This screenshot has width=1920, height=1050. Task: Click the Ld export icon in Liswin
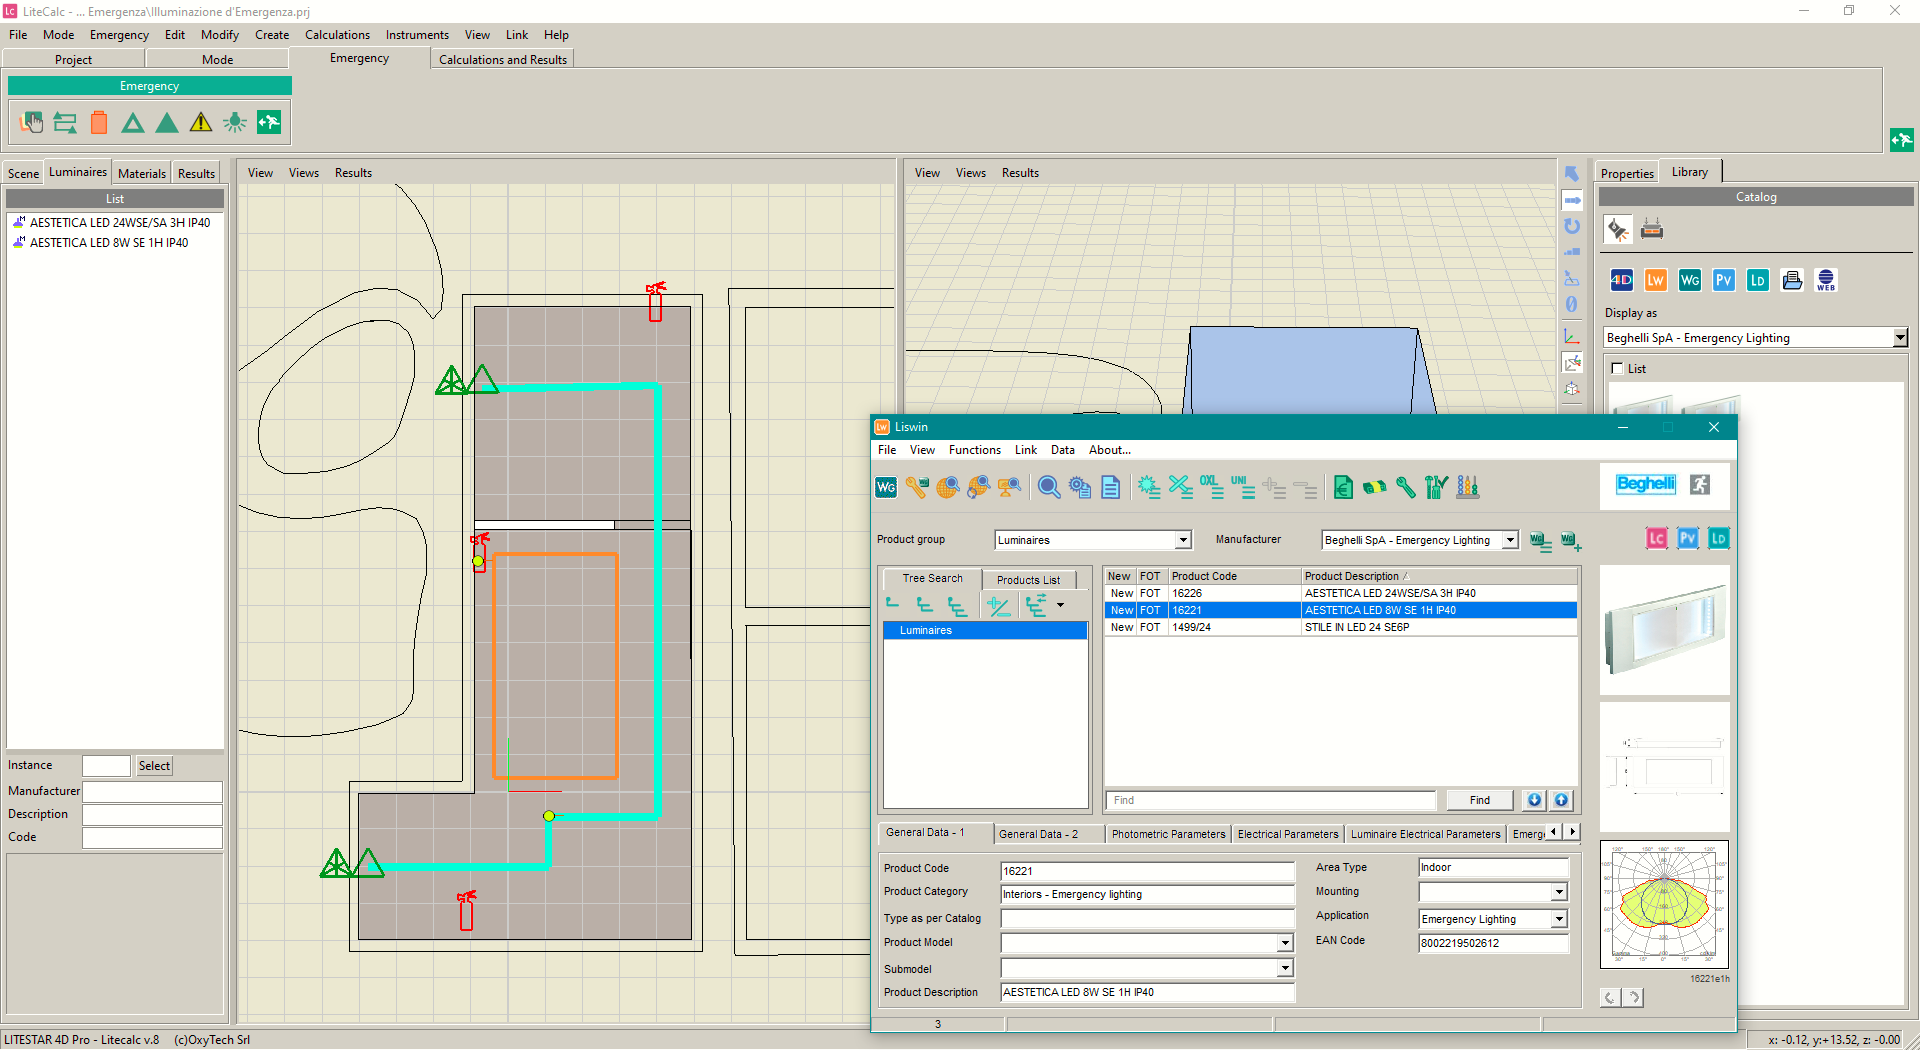click(1719, 538)
